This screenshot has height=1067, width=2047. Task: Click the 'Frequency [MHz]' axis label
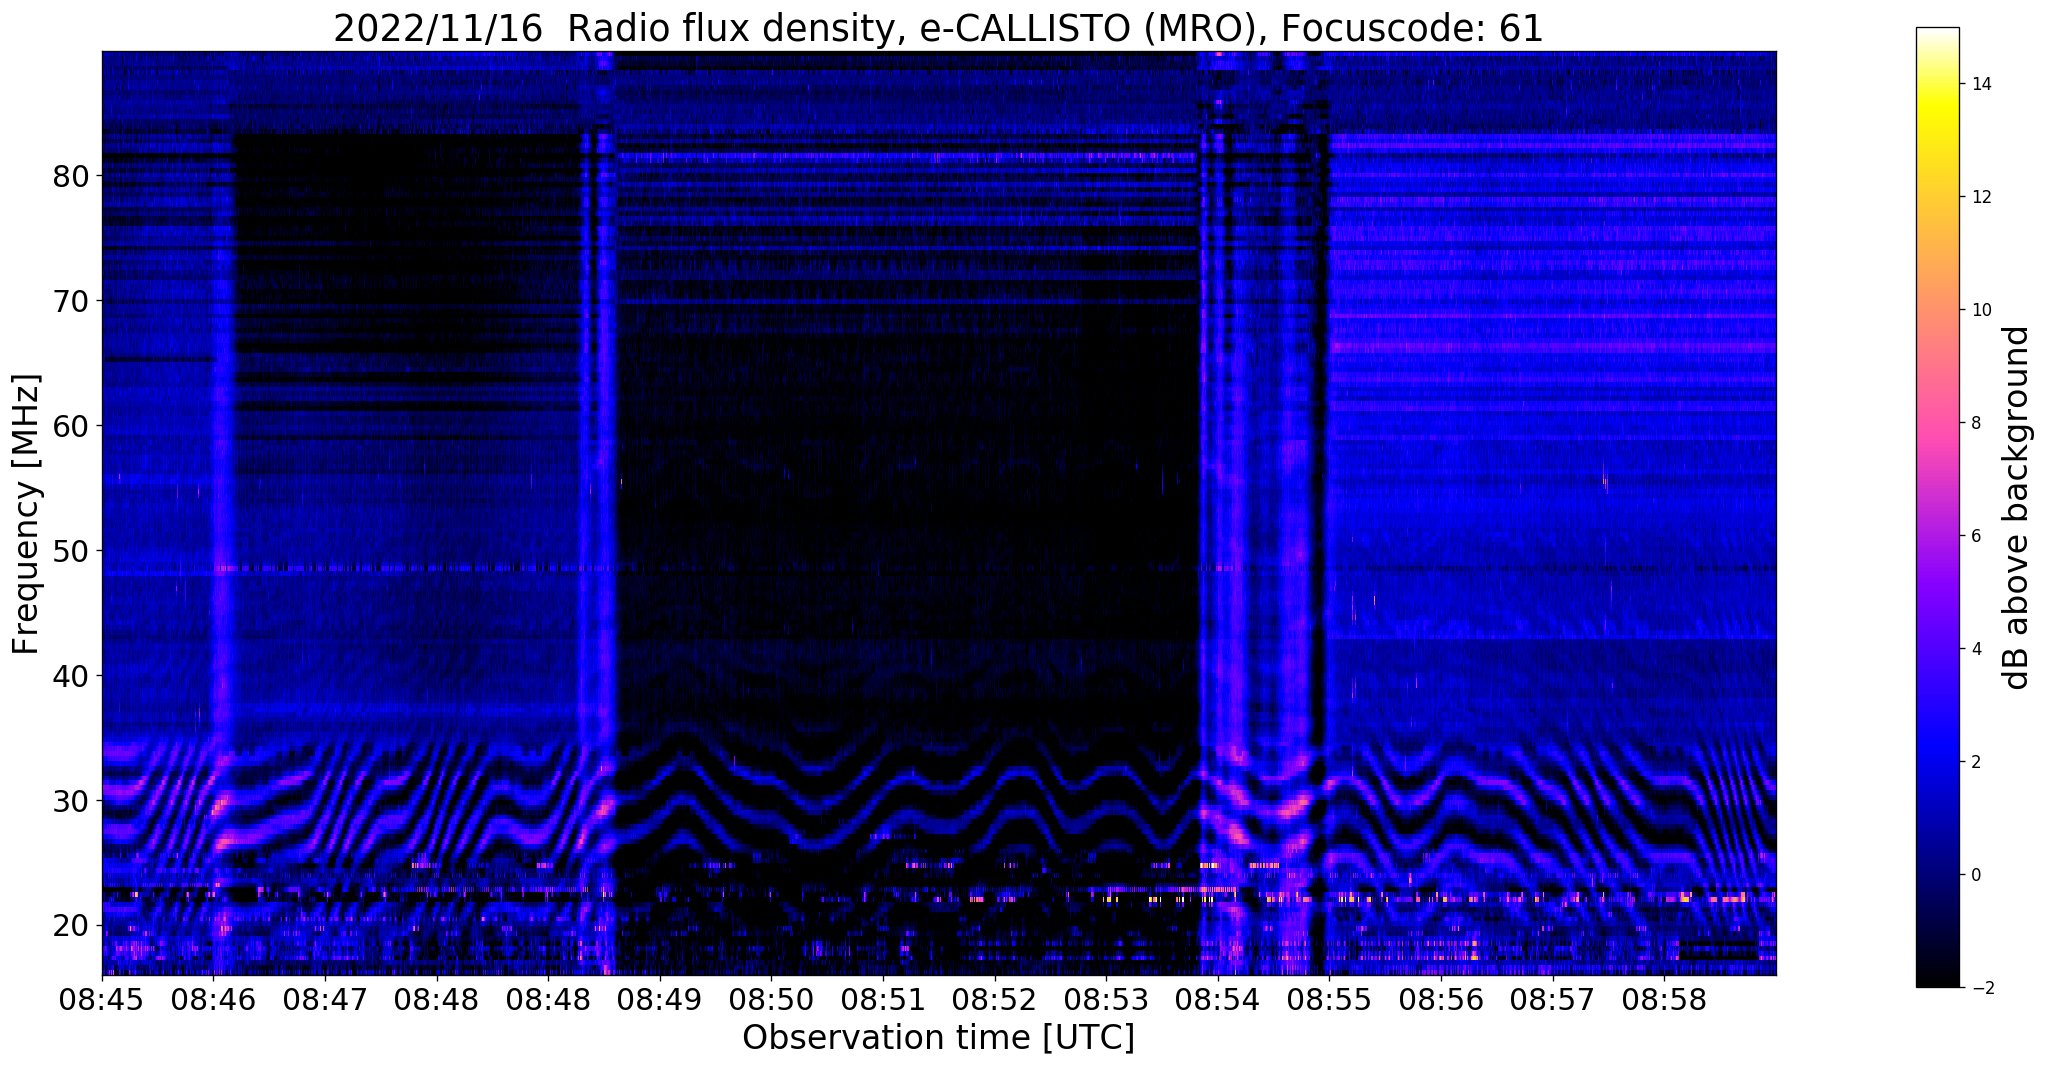[x=27, y=514]
